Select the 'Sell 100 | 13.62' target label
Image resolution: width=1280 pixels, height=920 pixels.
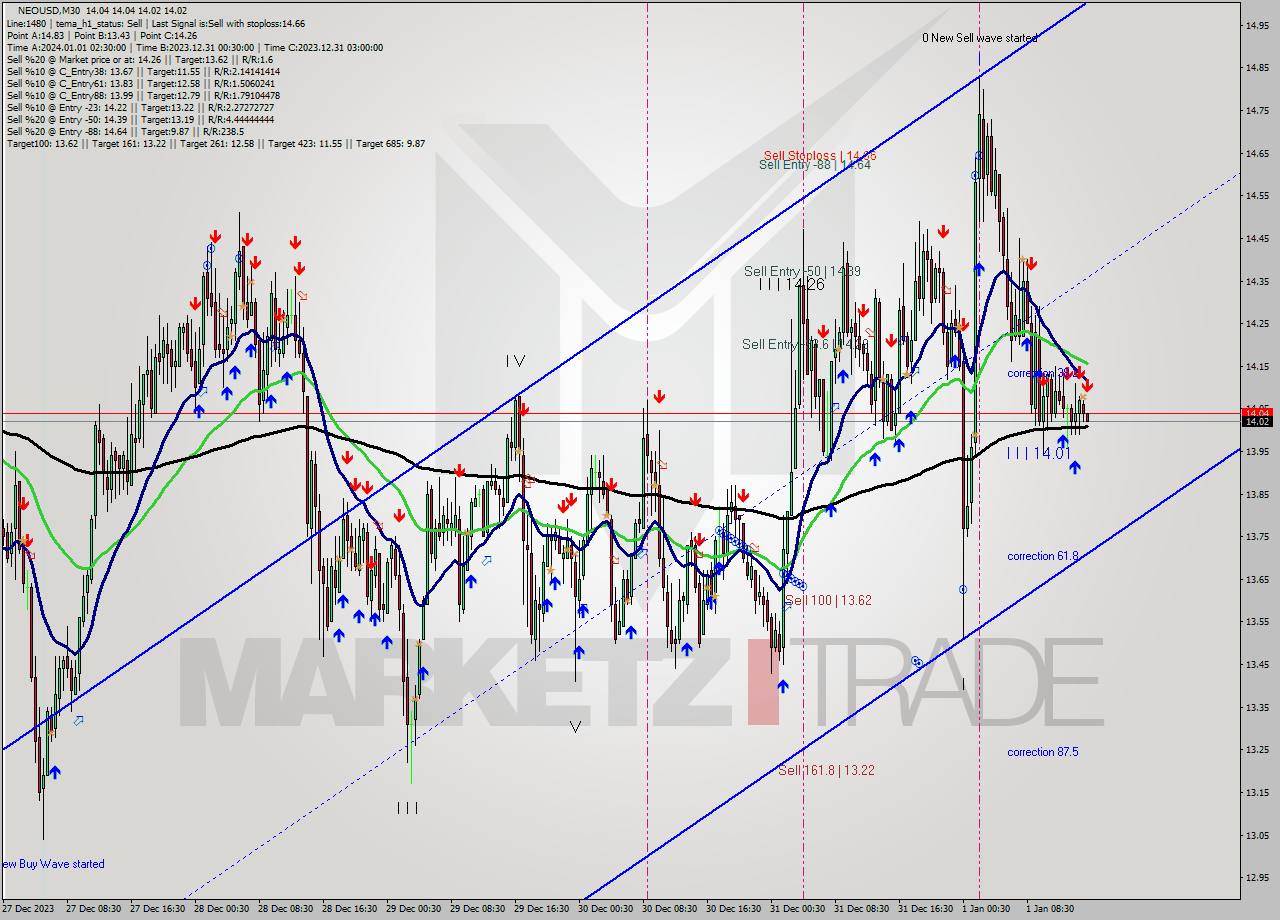pos(828,601)
